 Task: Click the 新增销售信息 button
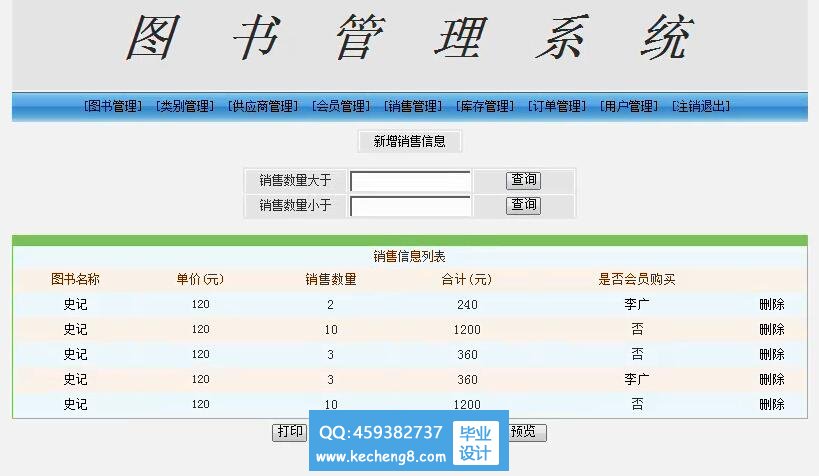[x=410, y=142]
